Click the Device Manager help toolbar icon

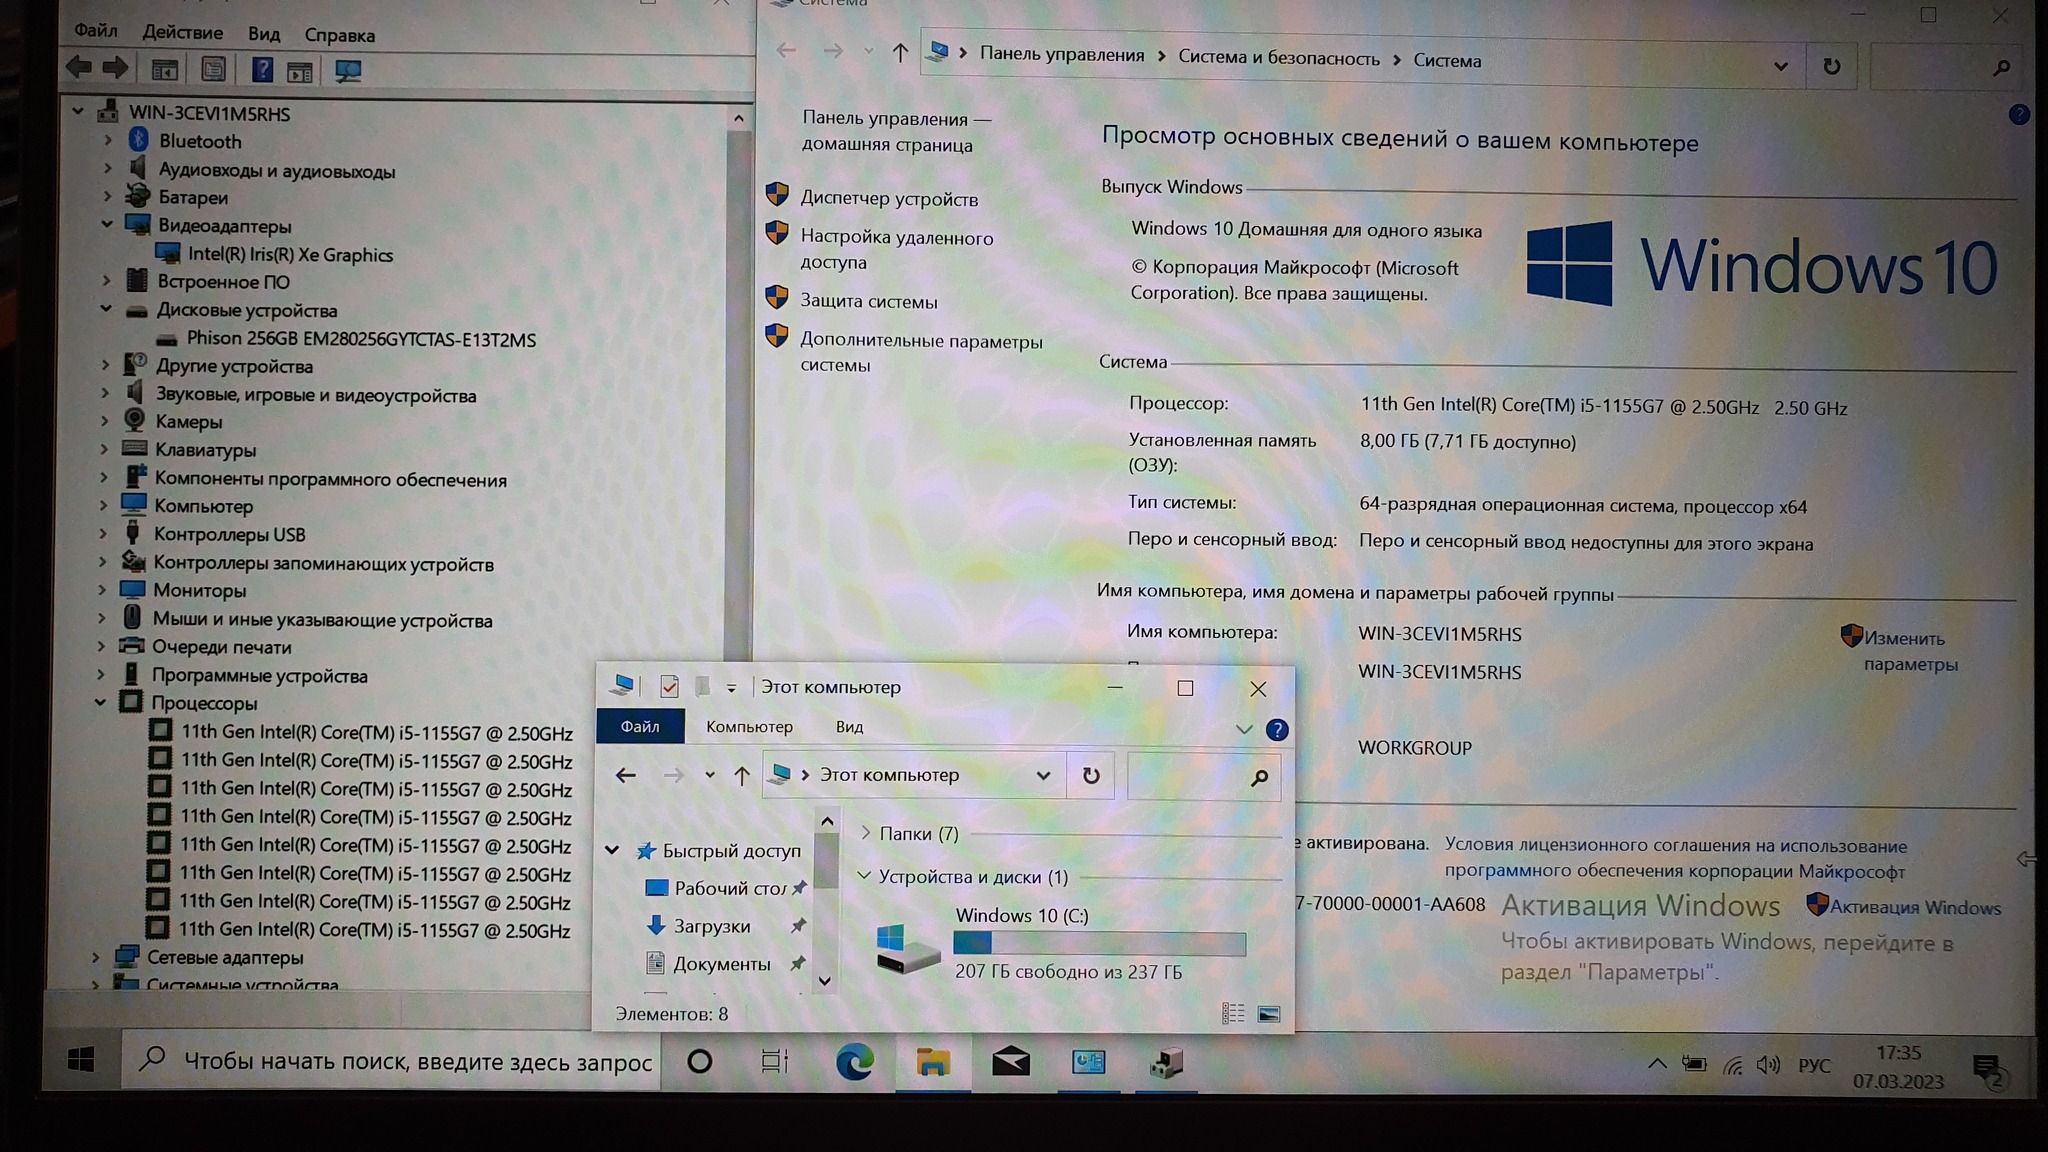point(262,70)
